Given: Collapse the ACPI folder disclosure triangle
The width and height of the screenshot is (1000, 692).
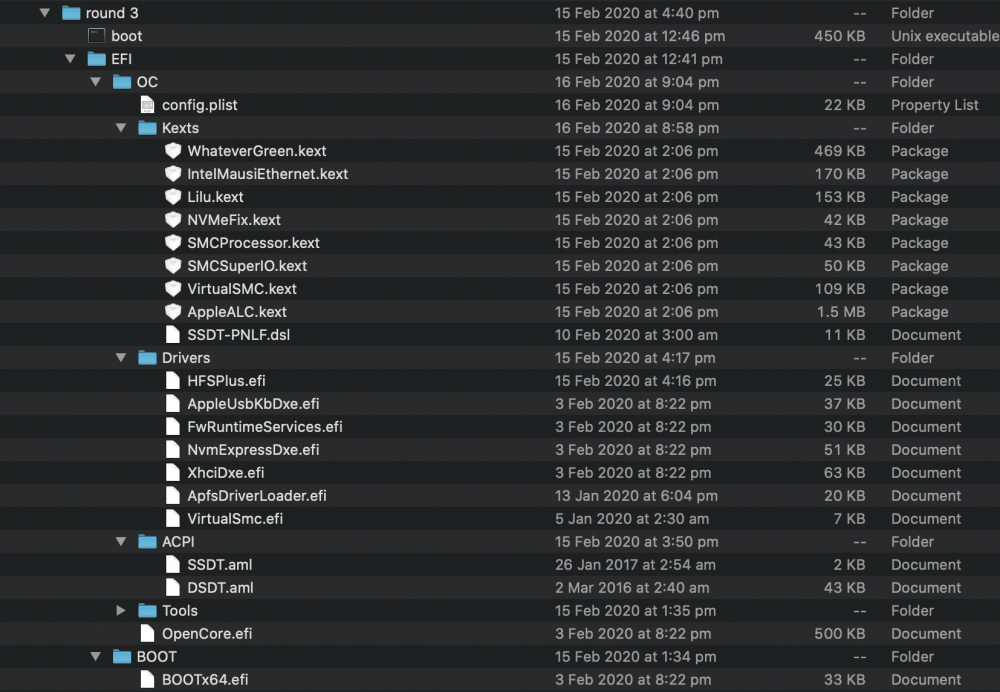Looking at the screenshot, I should point(121,541).
